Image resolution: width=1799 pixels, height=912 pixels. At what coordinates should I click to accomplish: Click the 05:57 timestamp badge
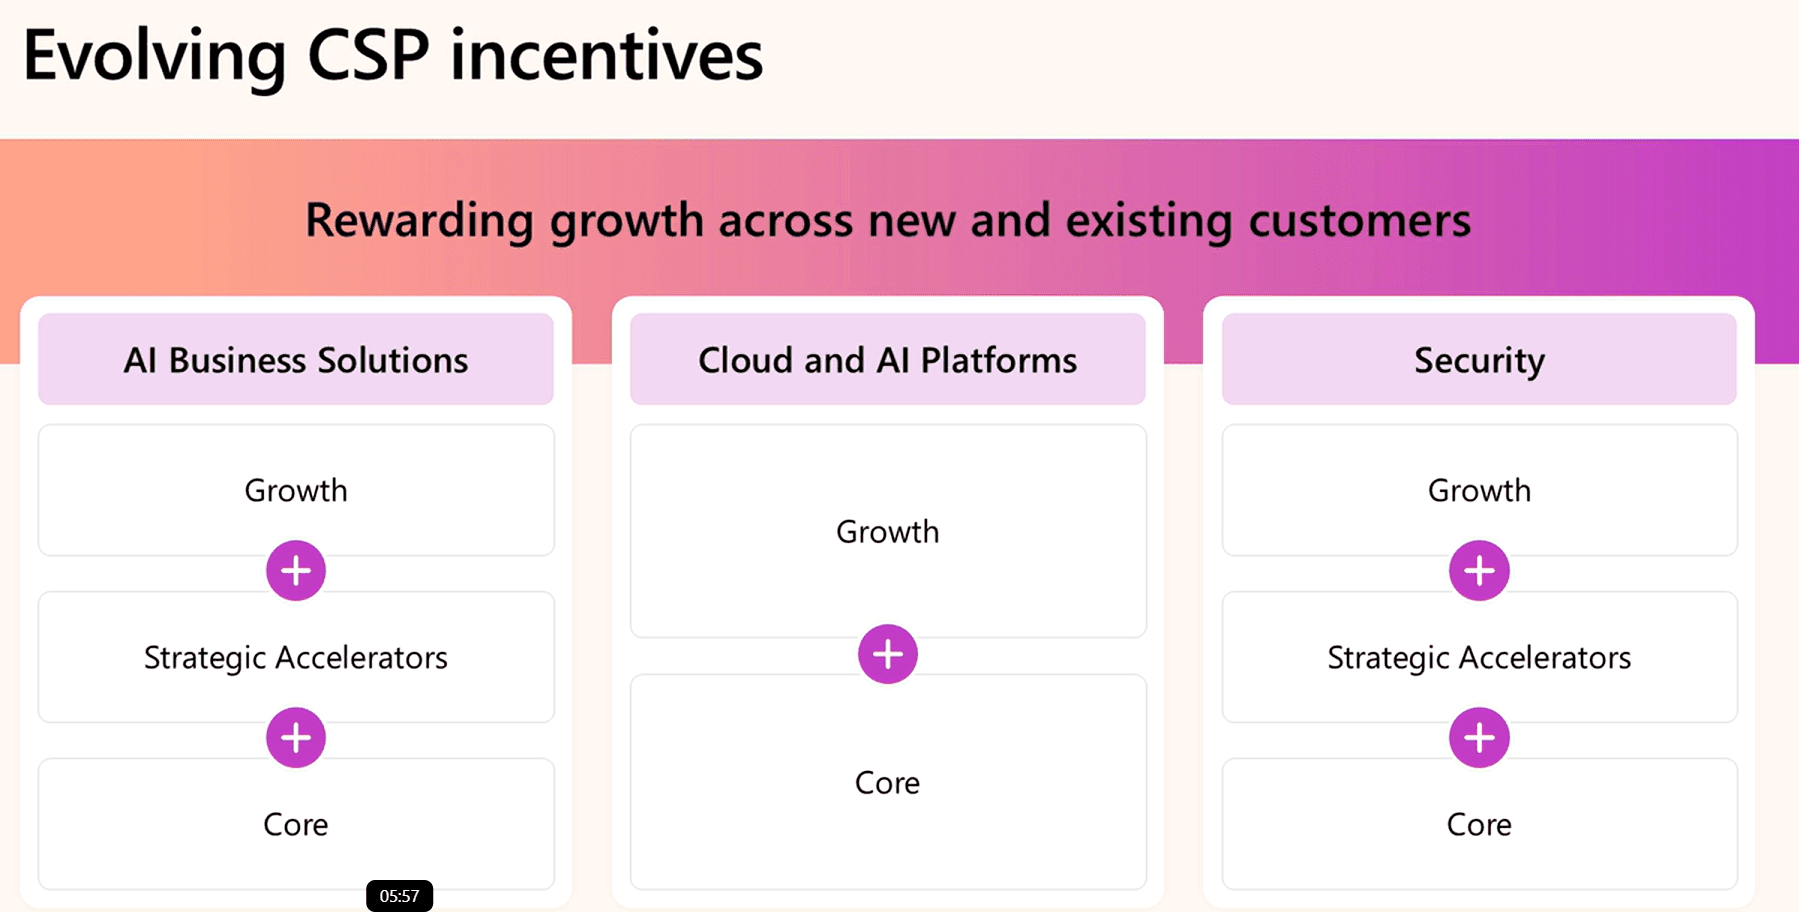(x=399, y=896)
